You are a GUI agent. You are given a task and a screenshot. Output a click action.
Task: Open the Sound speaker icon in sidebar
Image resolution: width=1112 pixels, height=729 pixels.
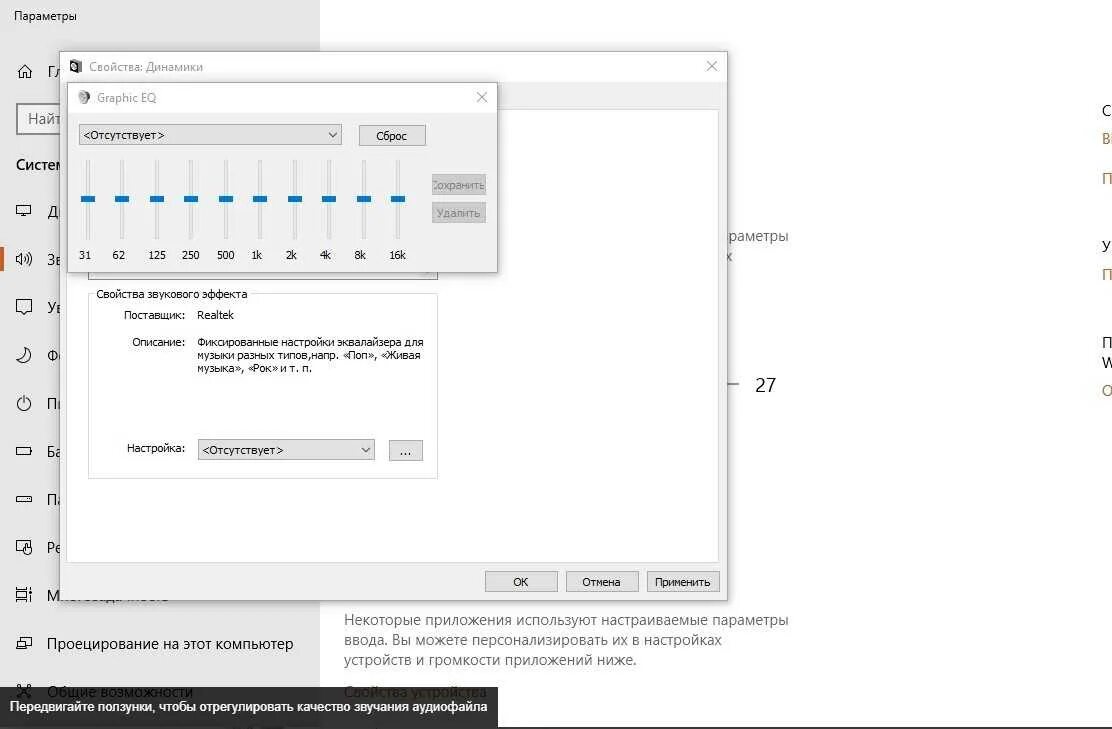point(24,259)
